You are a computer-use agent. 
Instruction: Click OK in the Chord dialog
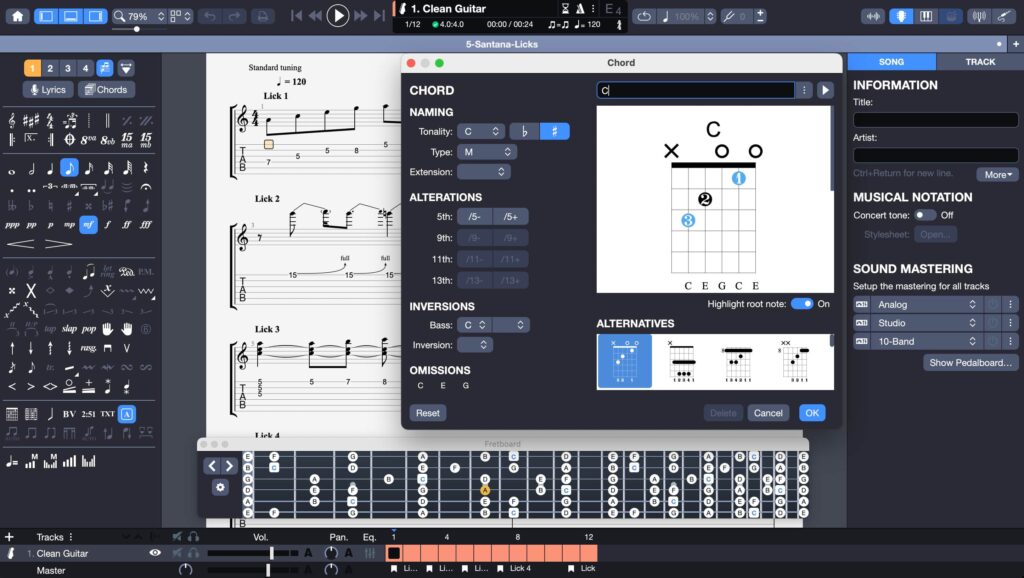(812, 413)
